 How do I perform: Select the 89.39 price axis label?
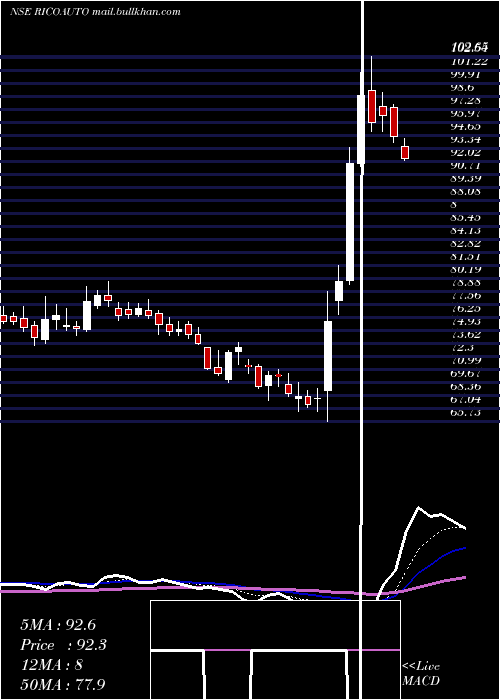point(467,178)
